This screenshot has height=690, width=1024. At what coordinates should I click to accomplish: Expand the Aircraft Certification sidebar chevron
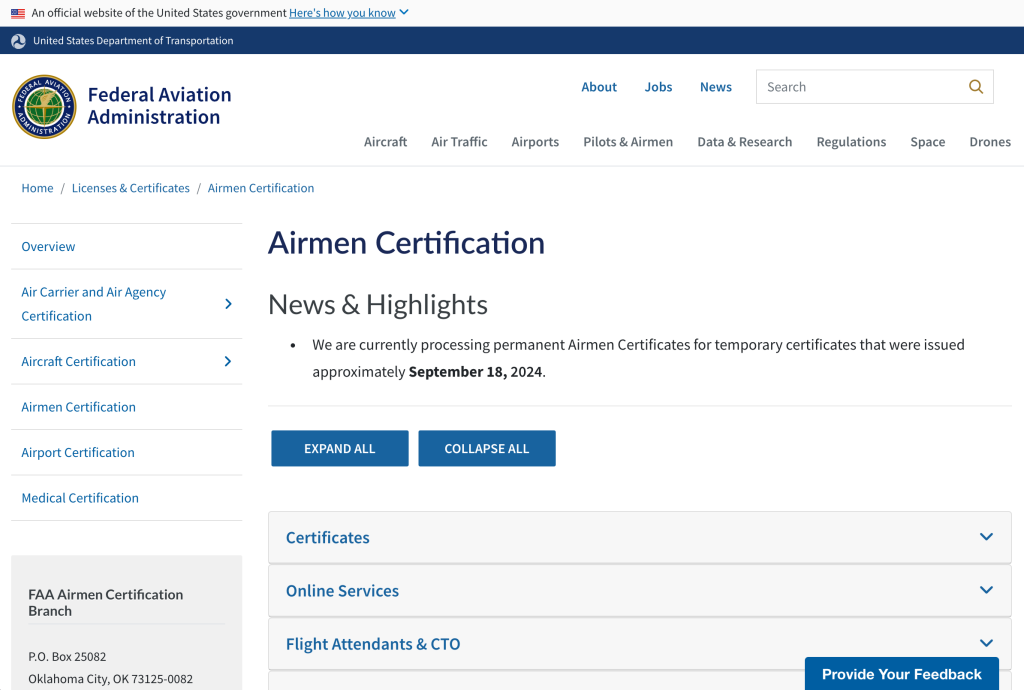pos(228,362)
